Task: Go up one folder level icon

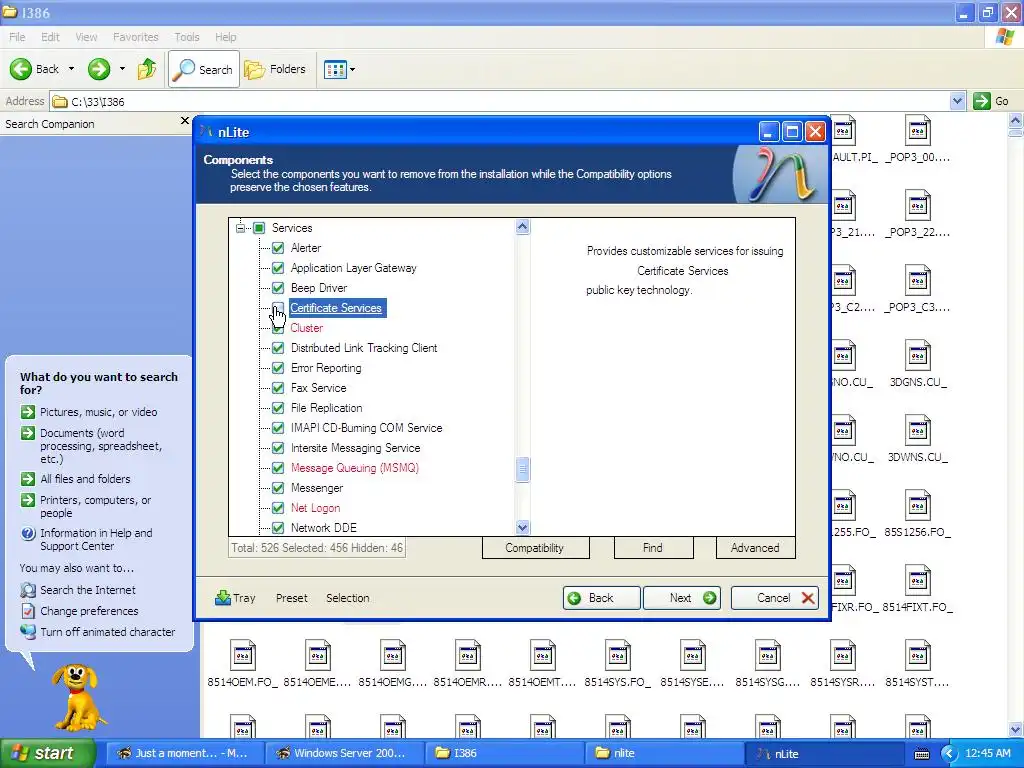Action: coord(147,69)
